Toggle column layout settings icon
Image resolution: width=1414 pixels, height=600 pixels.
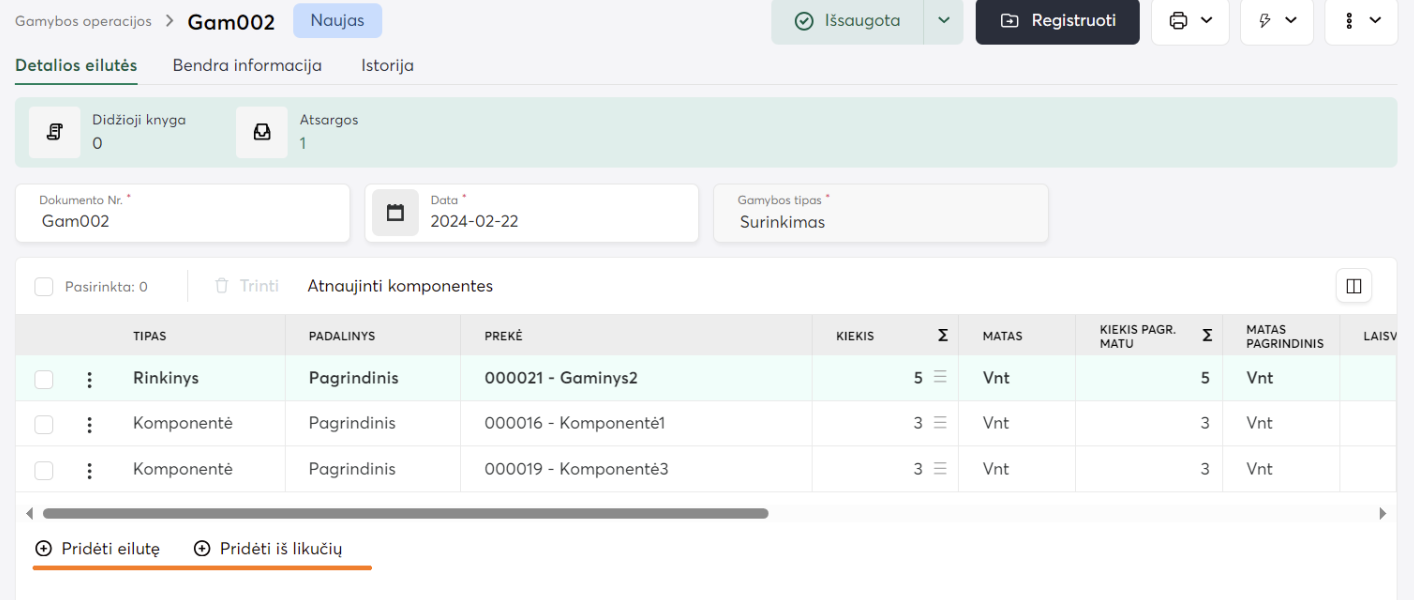click(x=1353, y=286)
